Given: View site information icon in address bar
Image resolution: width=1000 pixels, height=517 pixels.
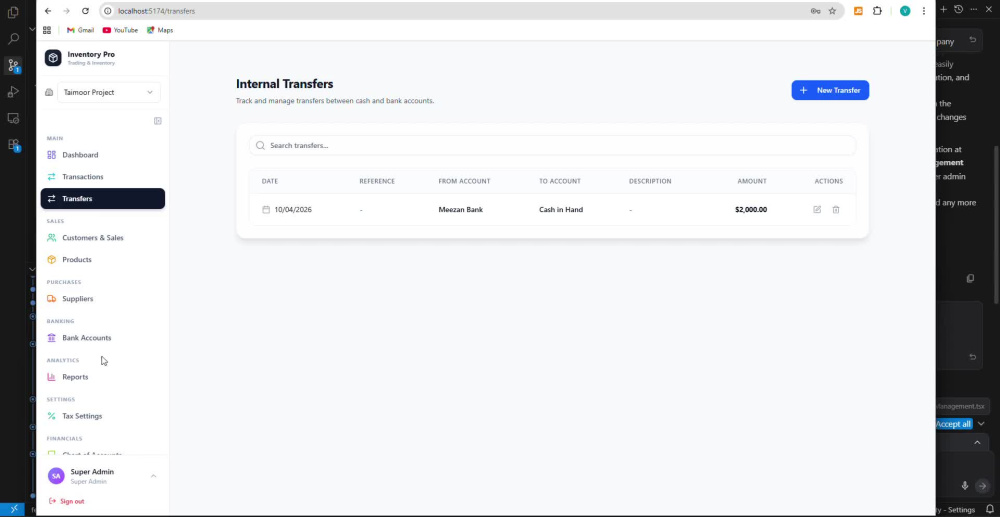Looking at the screenshot, I should [x=108, y=11].
